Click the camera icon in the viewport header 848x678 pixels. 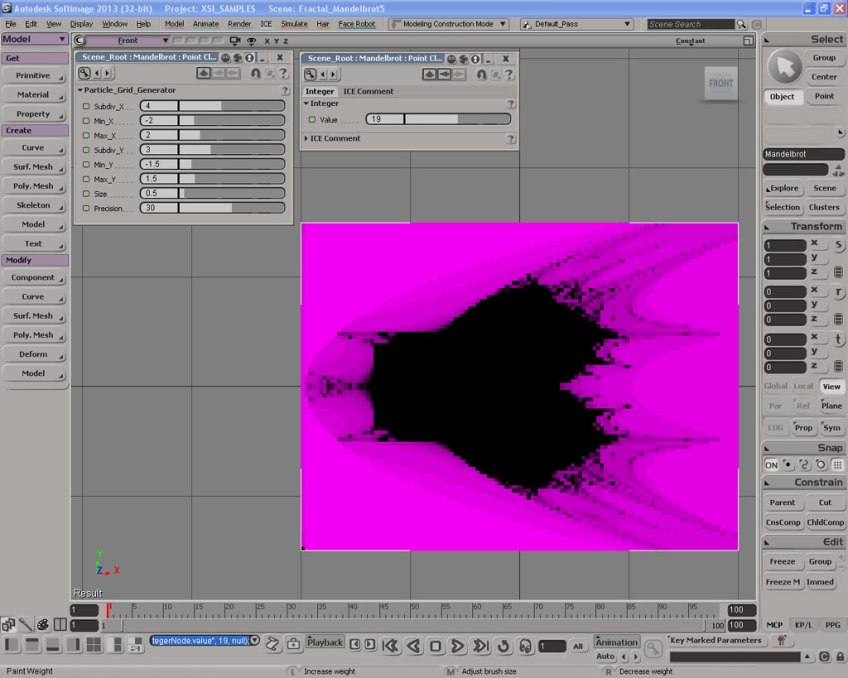point(235,41)
